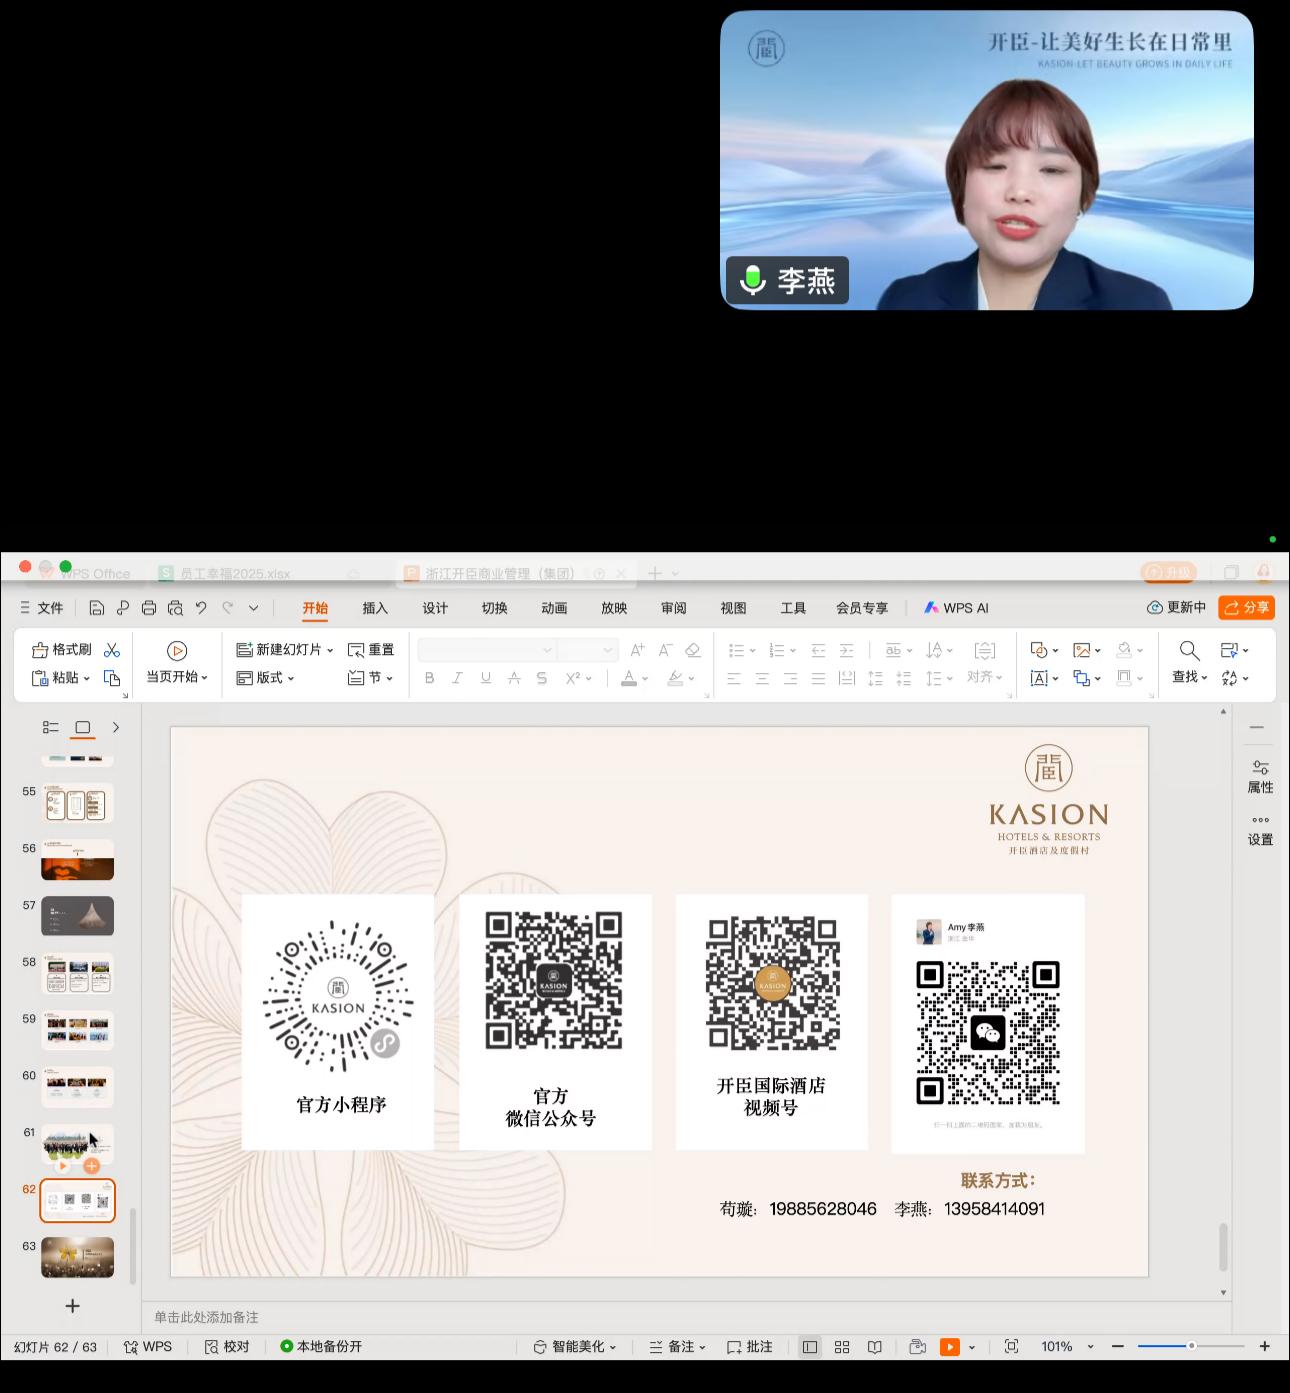Start slideshow with orange play icon
The height and width of the screenshot is (1393, 1290).
(949, 1347)
